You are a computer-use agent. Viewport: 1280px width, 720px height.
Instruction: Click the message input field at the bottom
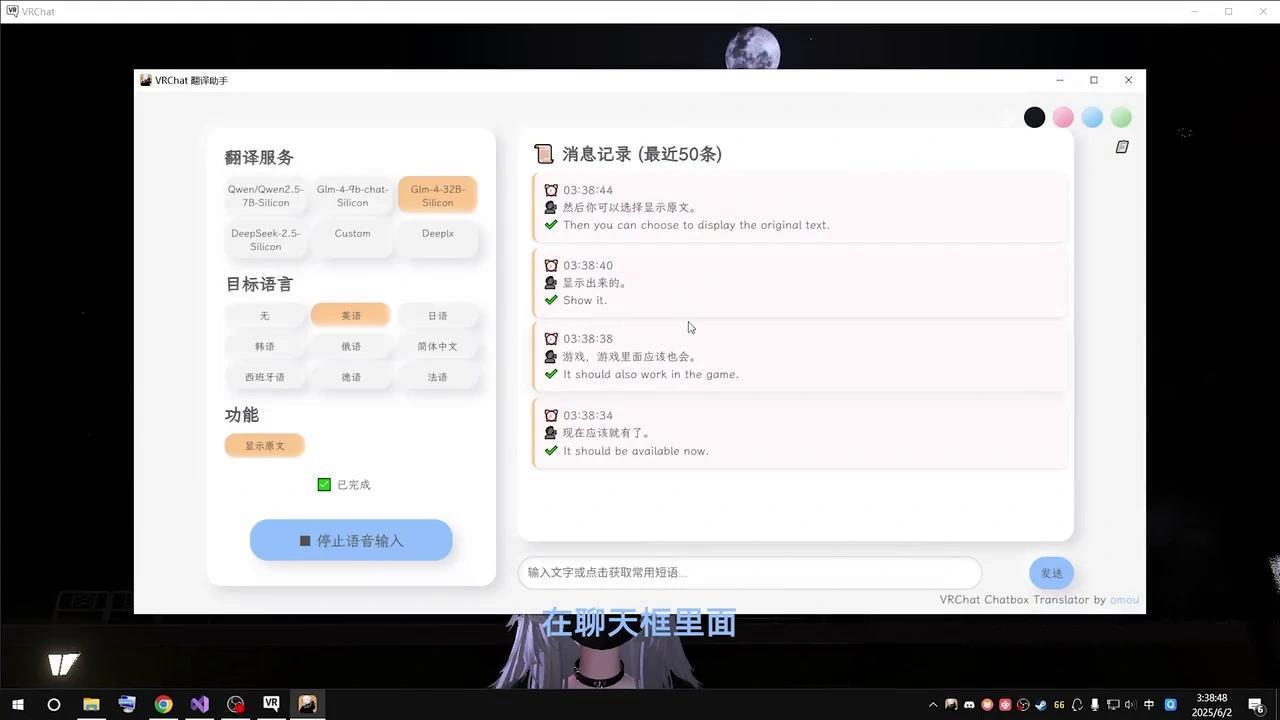coord(748,572)
